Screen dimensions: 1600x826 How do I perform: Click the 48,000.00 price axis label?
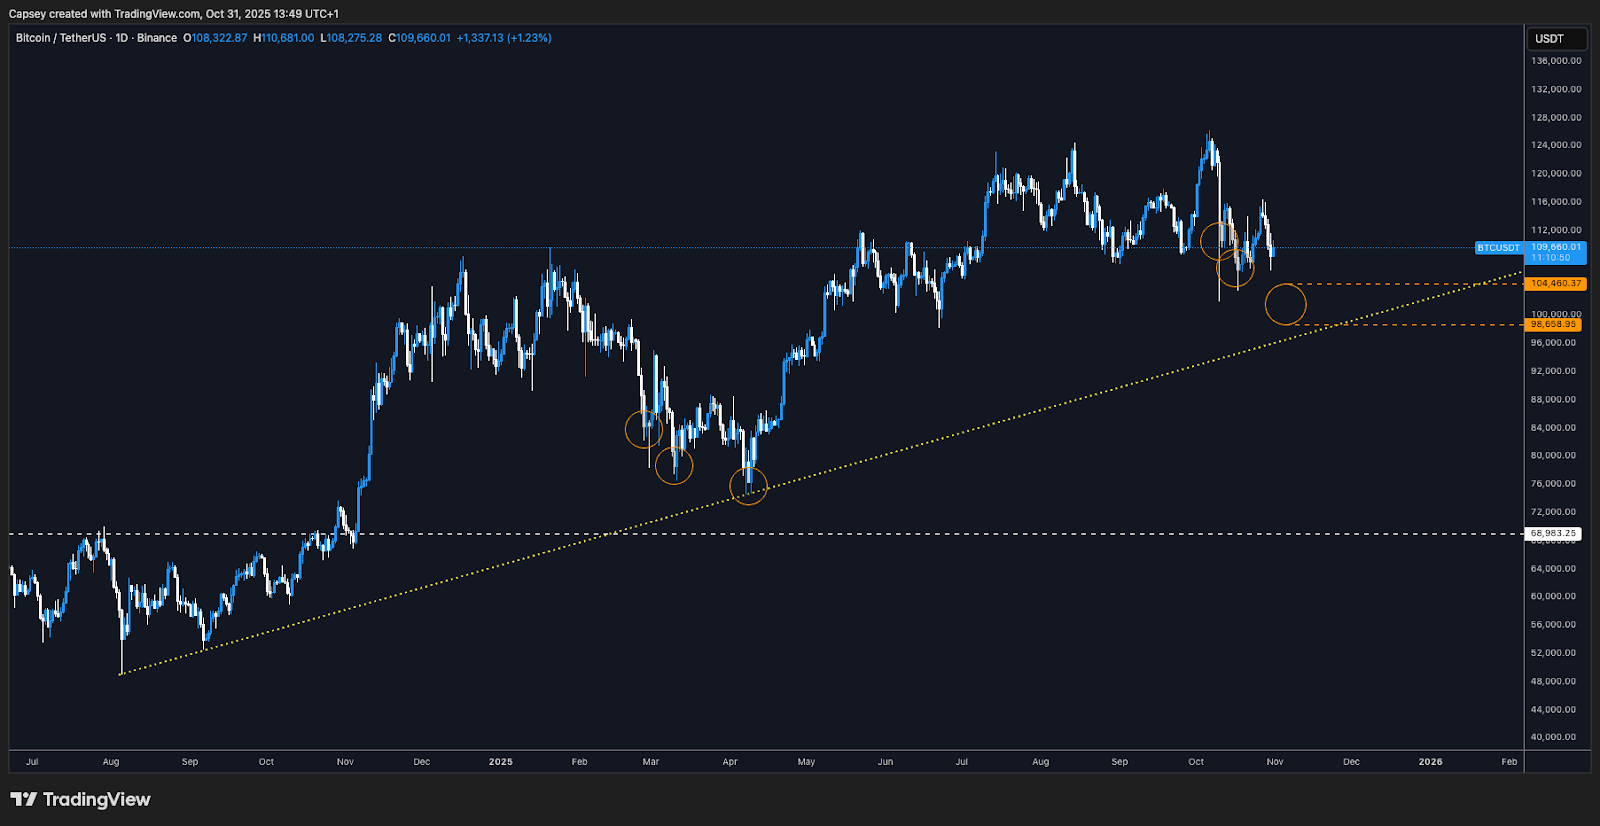pos(1553,682)
